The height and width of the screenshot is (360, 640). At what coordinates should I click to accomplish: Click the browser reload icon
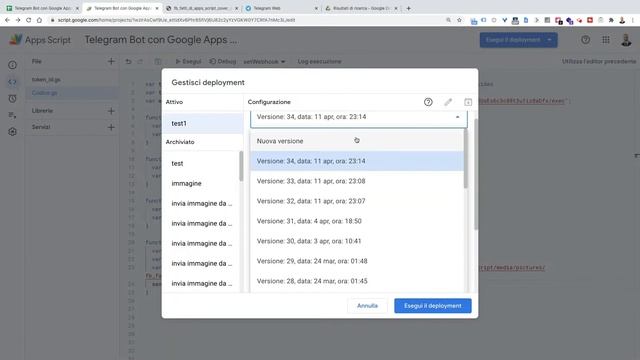(29, 20)
